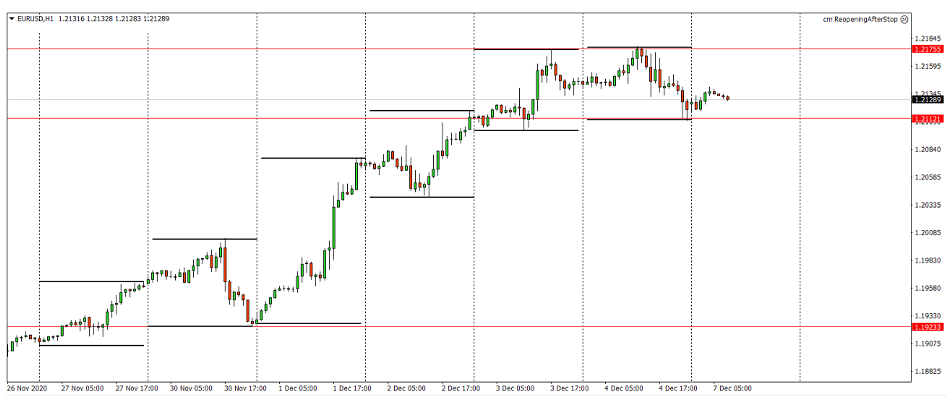Viewport: 950px width, 407px height.
Task: Click the cm ReopeningAfterStop expert label
Action: (859, 18)
